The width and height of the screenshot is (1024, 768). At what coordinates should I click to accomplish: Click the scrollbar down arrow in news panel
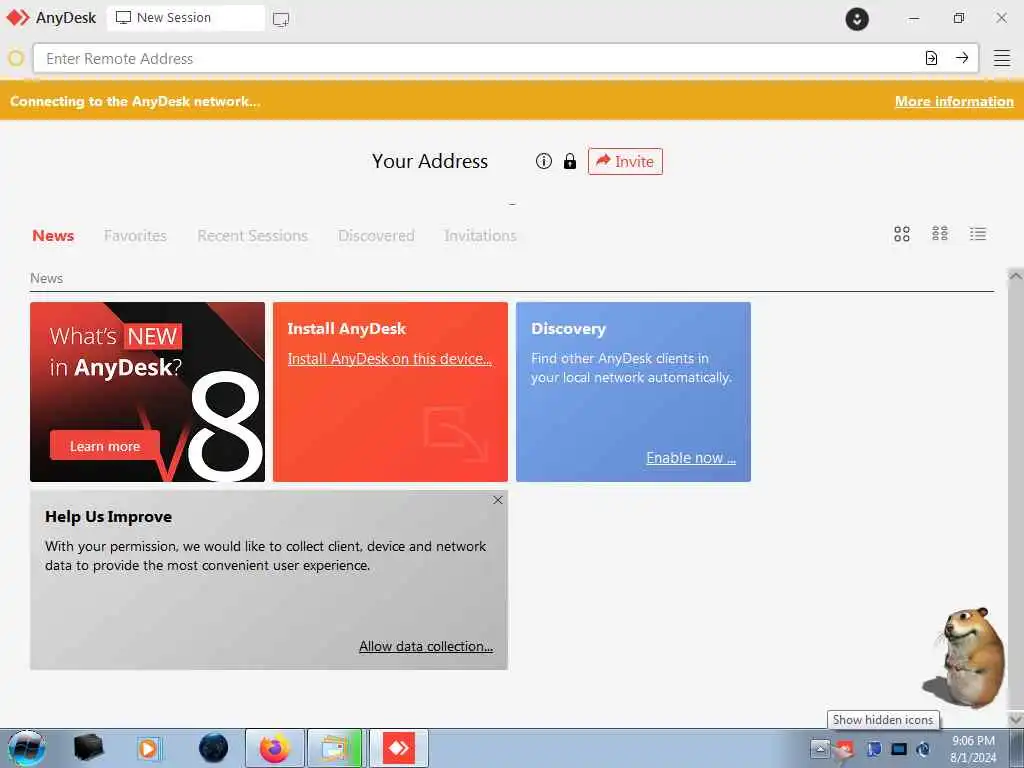1016,719
